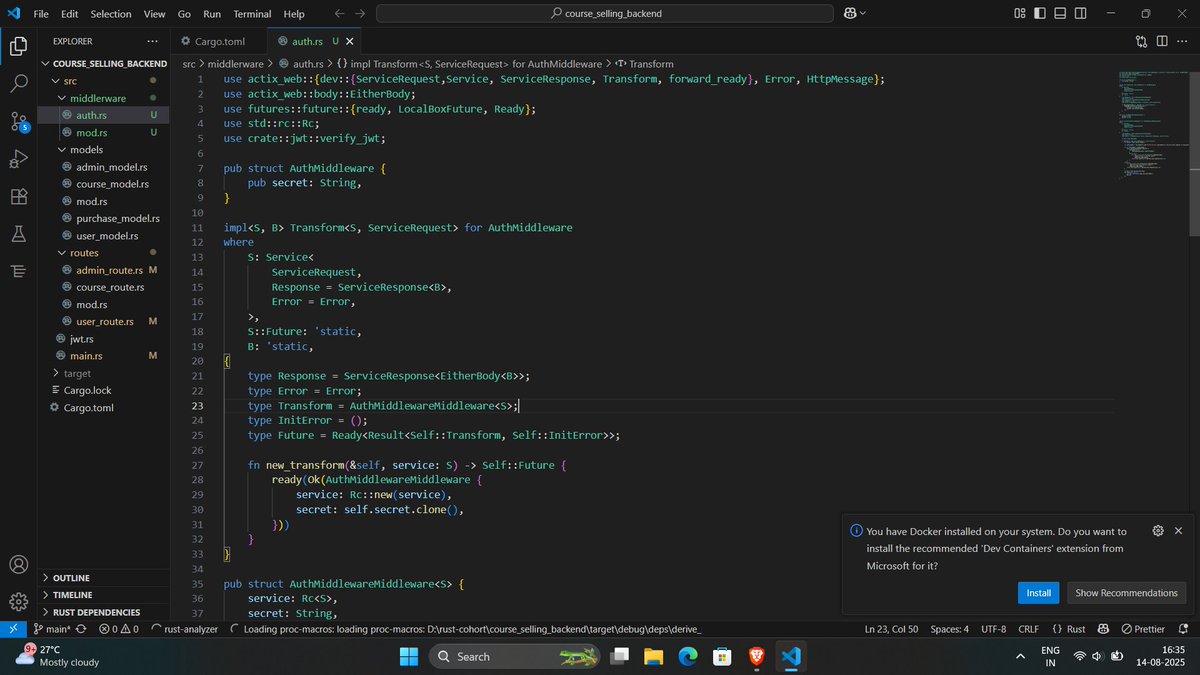Expand the RUST DEPENDENCIES section
This screenshot has height=675, width=1200.
click(x=104, y=612)
